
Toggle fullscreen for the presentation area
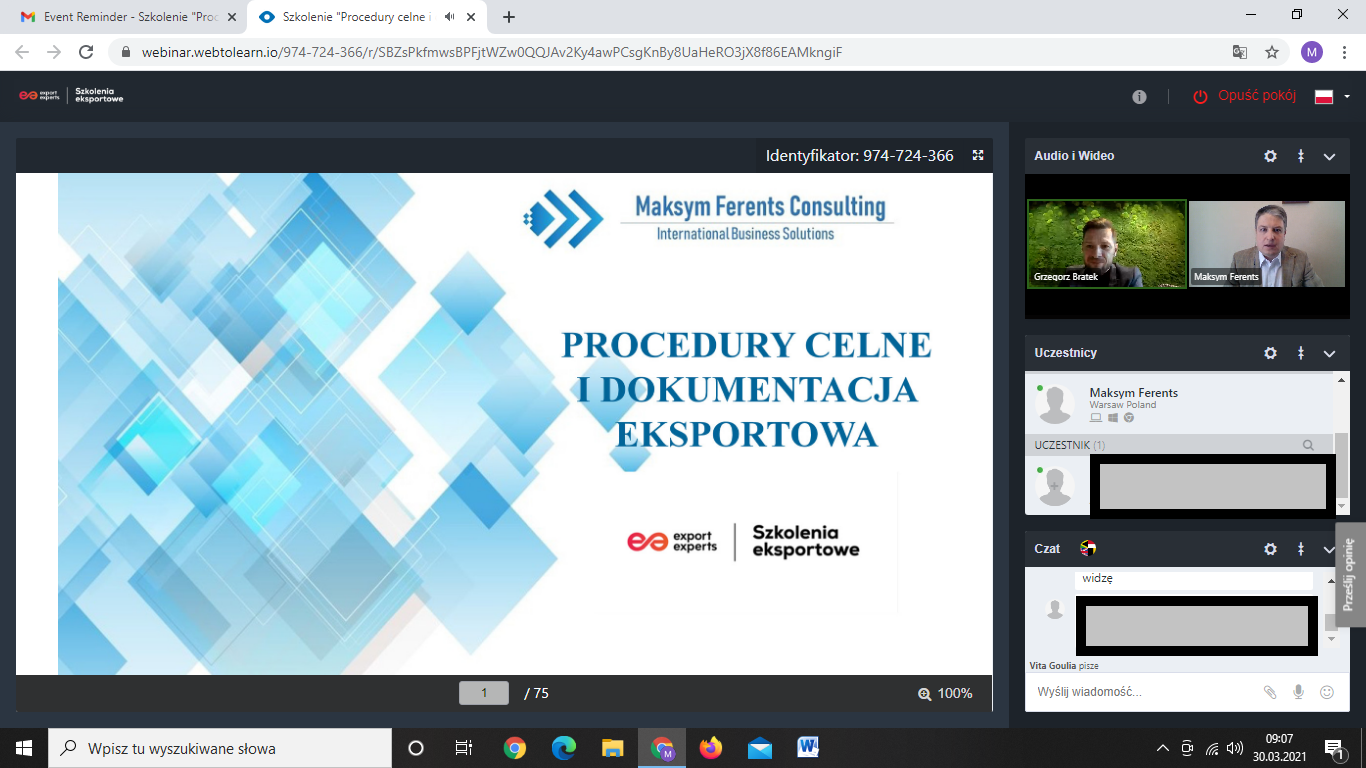[978, 155]
